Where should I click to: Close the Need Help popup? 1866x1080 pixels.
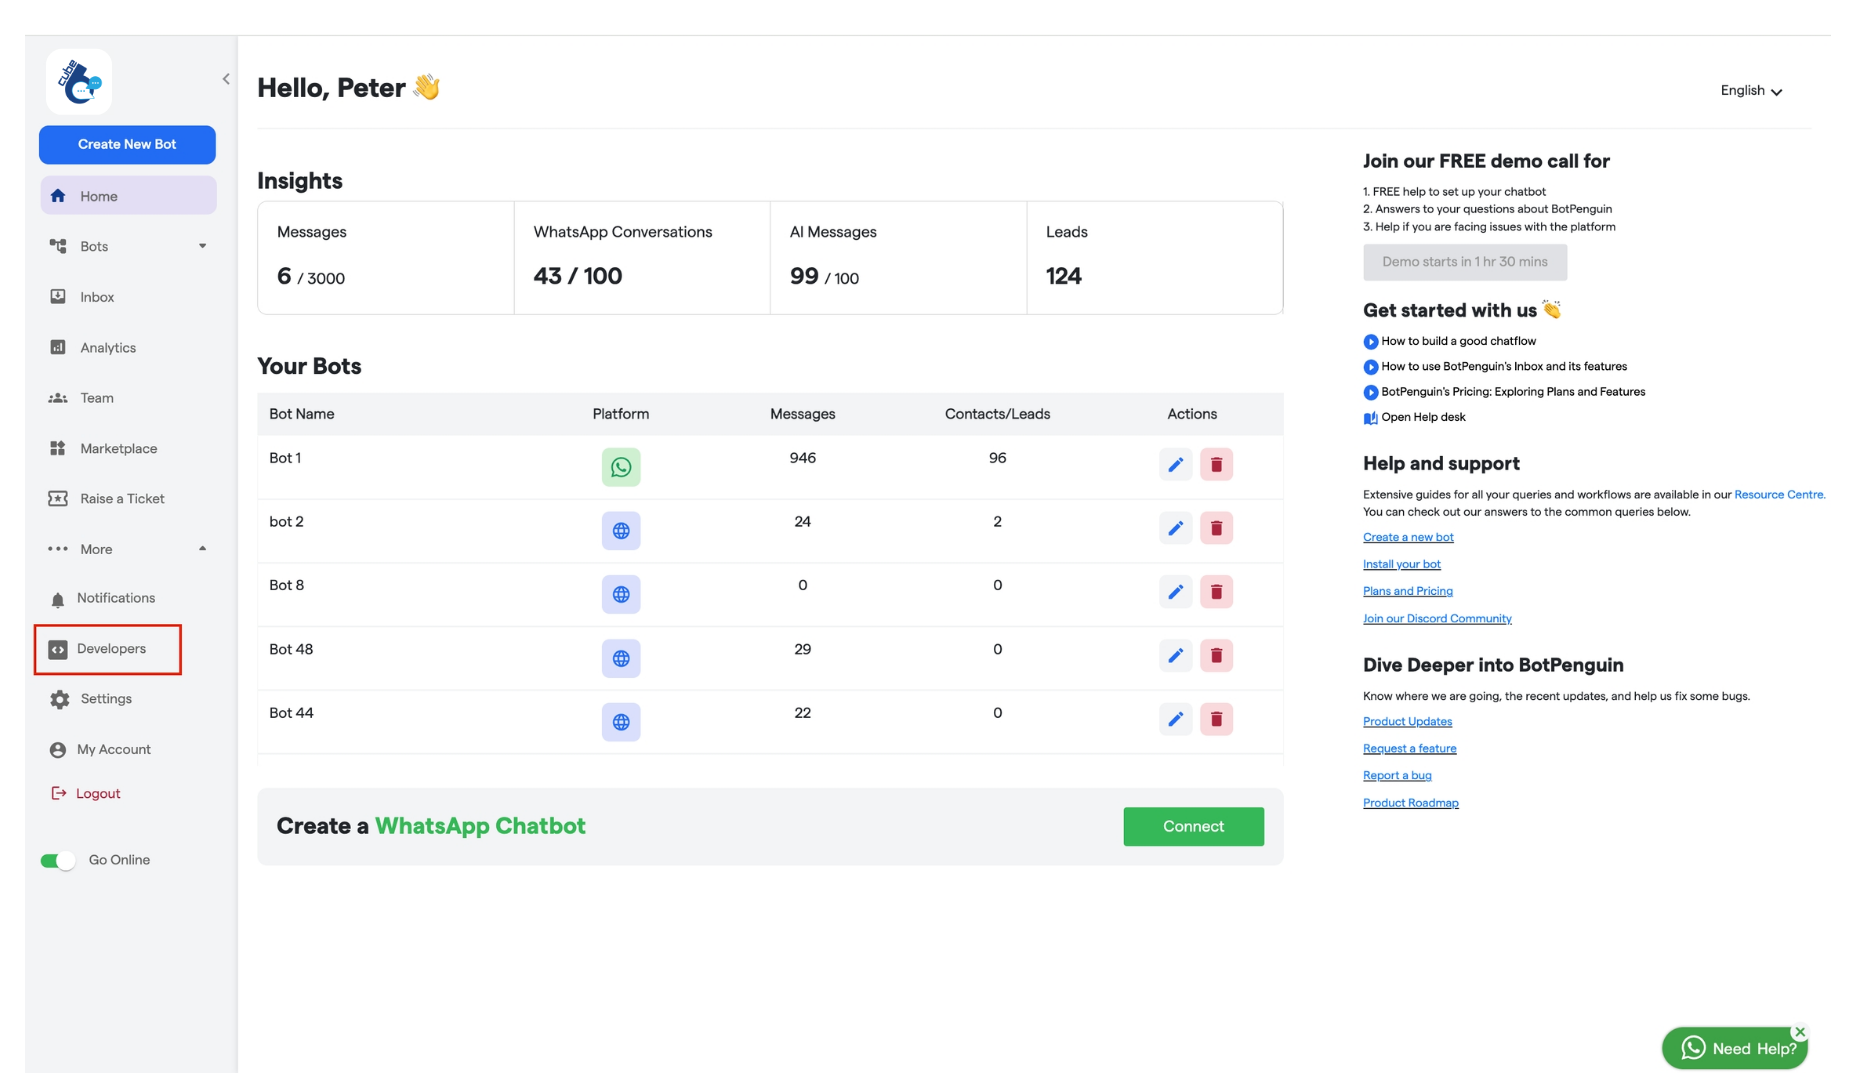click(x=1800, y=1031)
